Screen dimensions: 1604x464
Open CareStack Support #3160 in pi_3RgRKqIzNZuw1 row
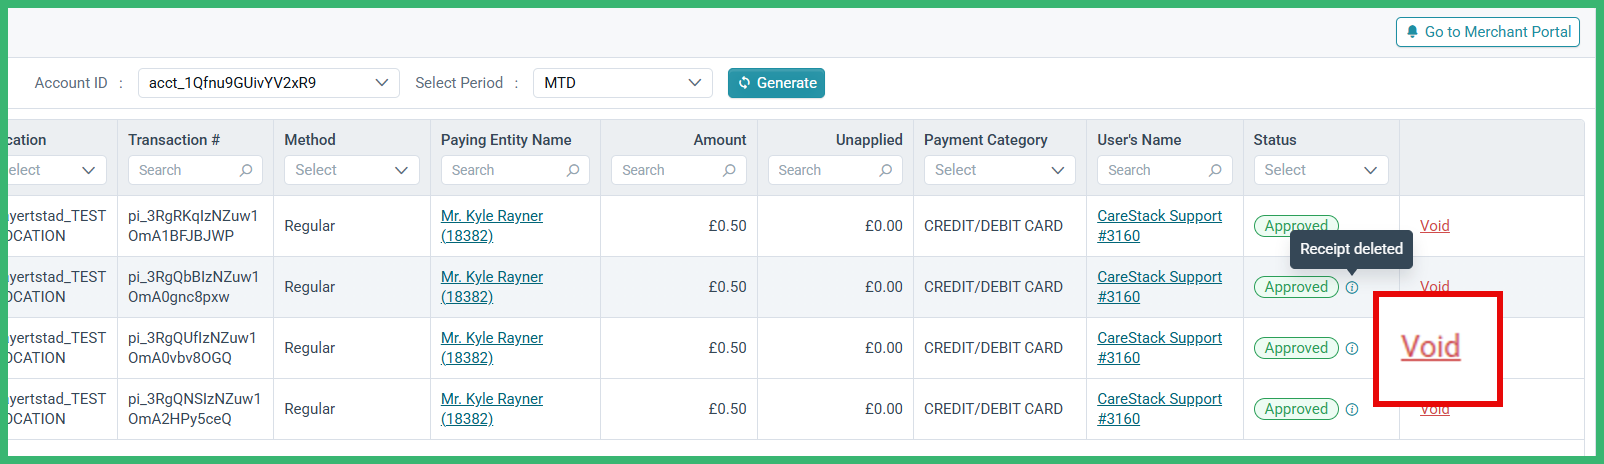pyautogui.click(x=1160, y=226)
